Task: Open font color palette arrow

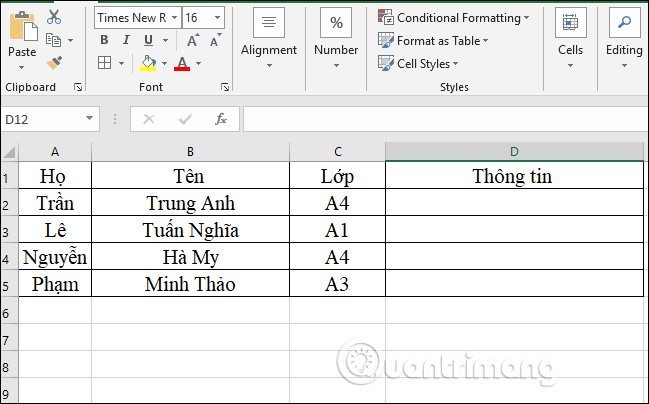Action: (x=199, y=63)
